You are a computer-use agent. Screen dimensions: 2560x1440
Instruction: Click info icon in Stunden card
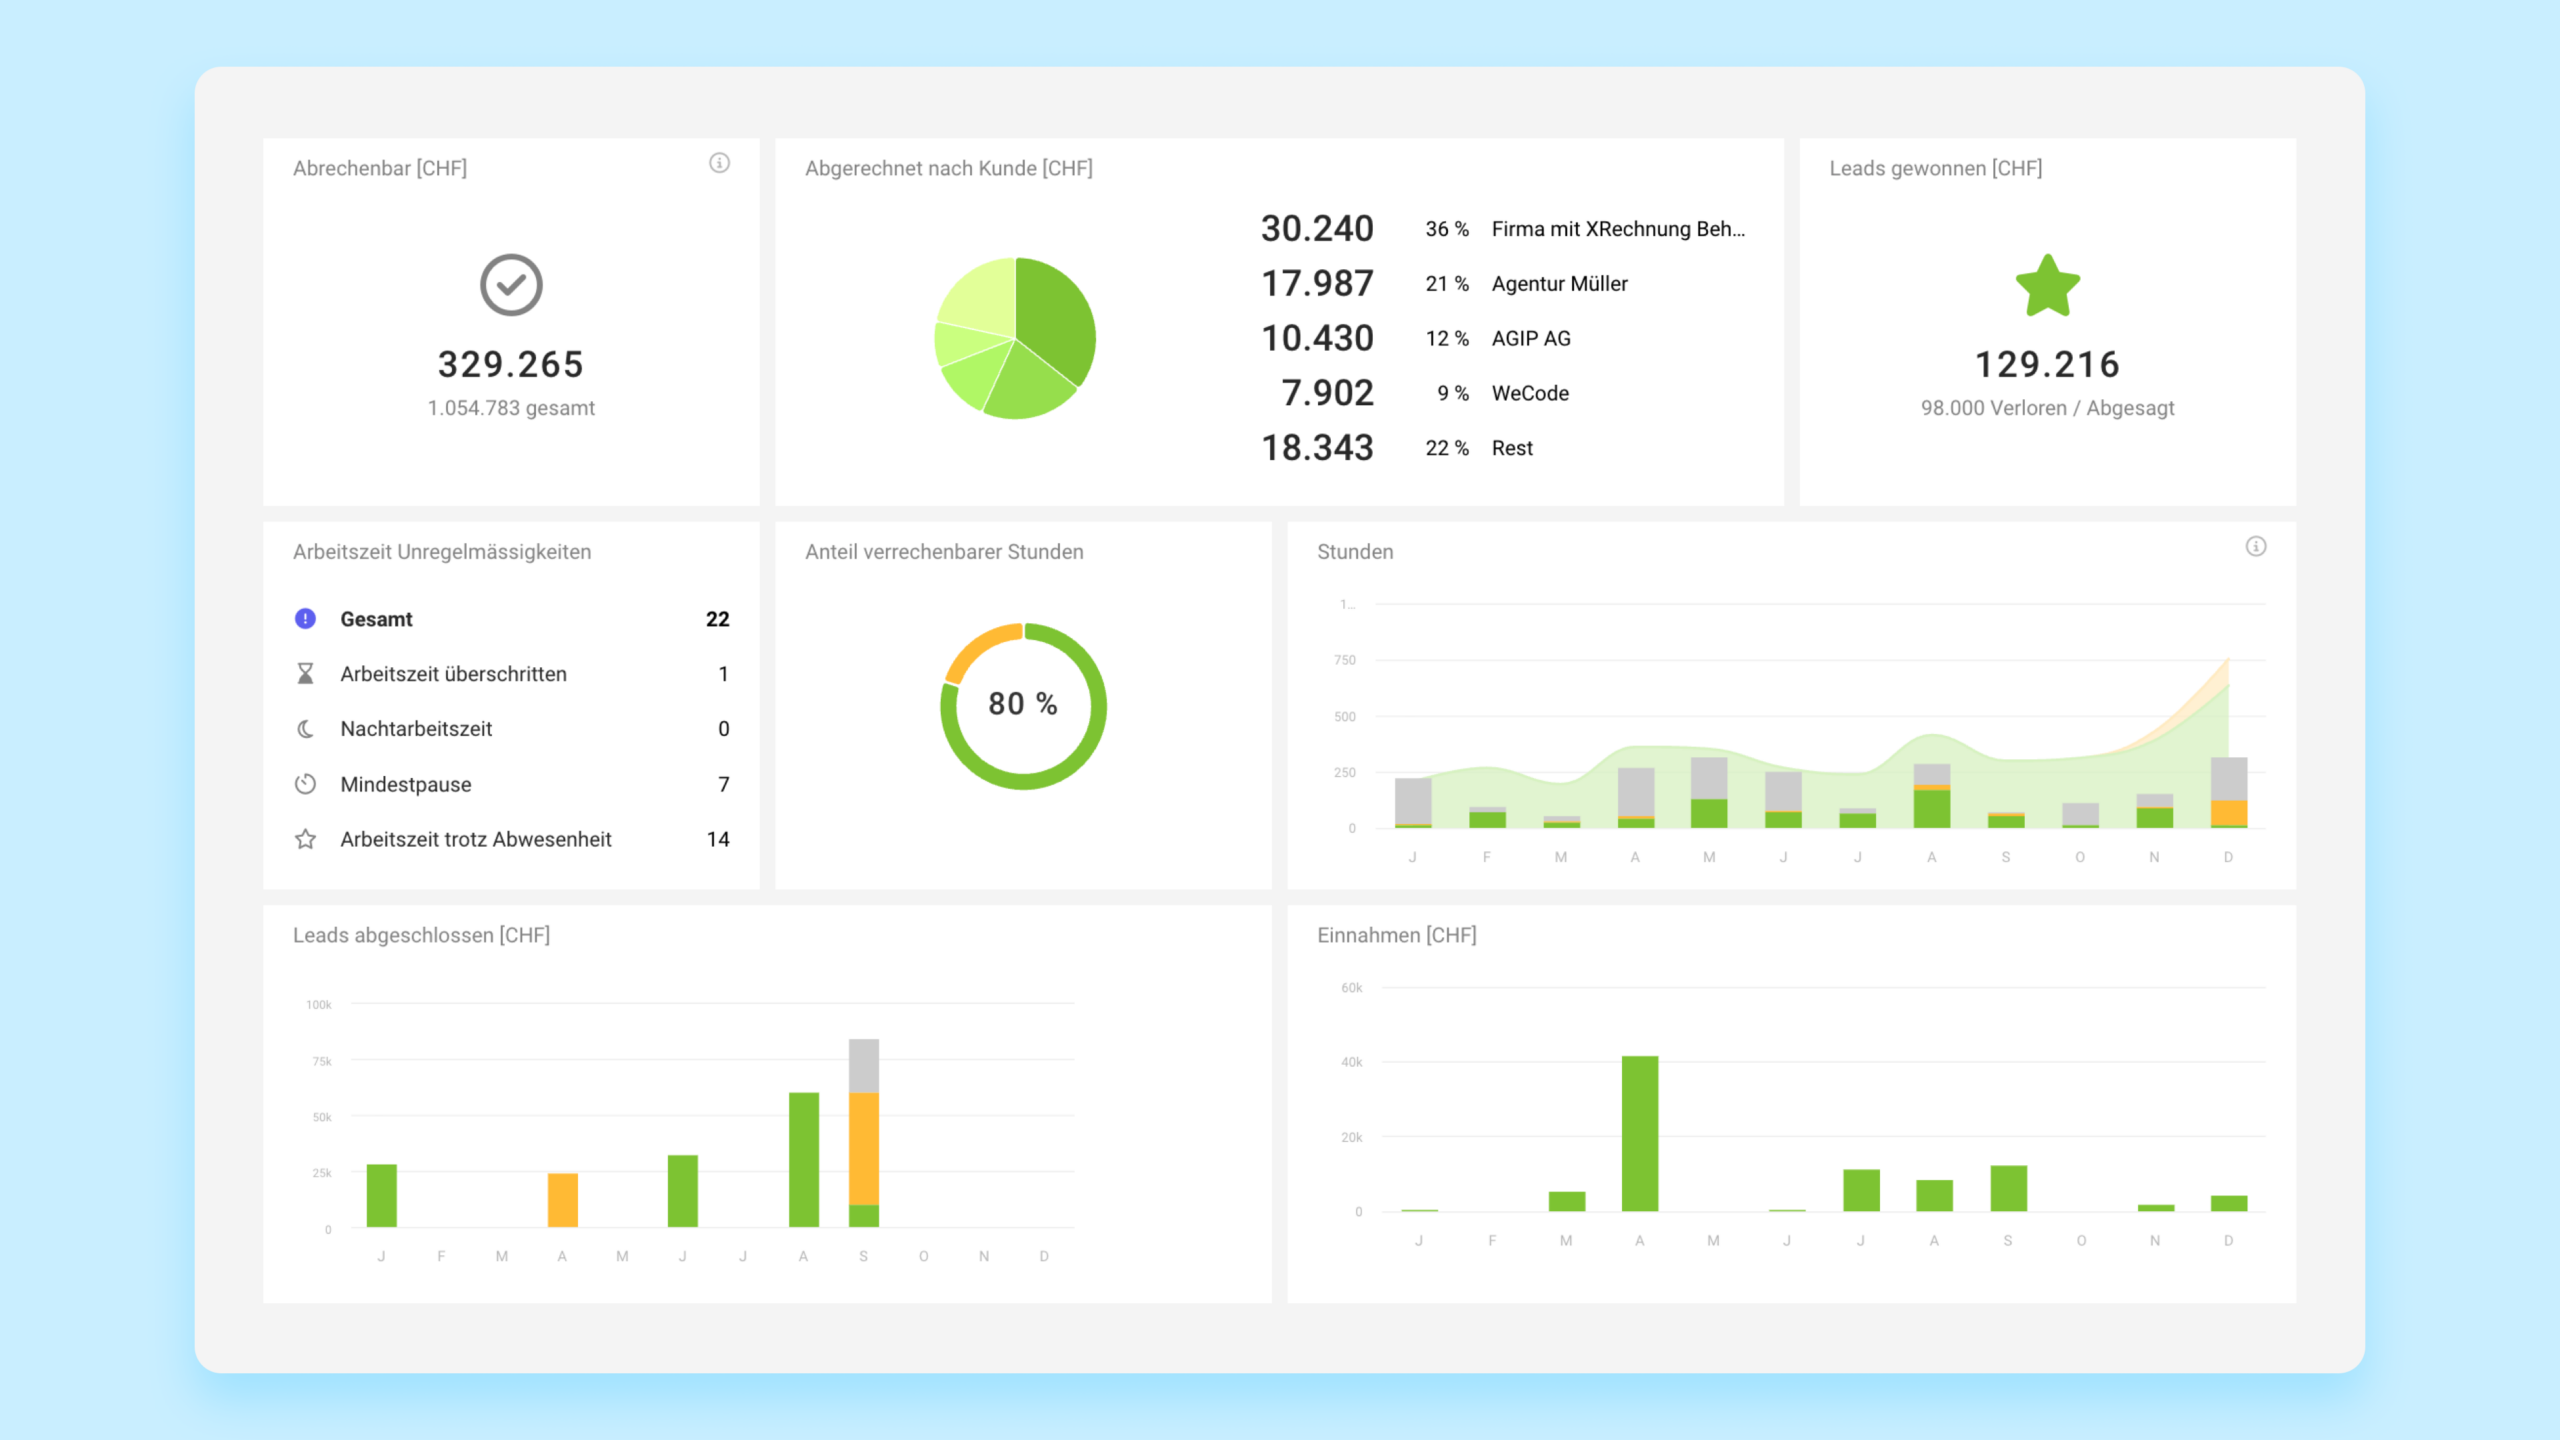2255,546
